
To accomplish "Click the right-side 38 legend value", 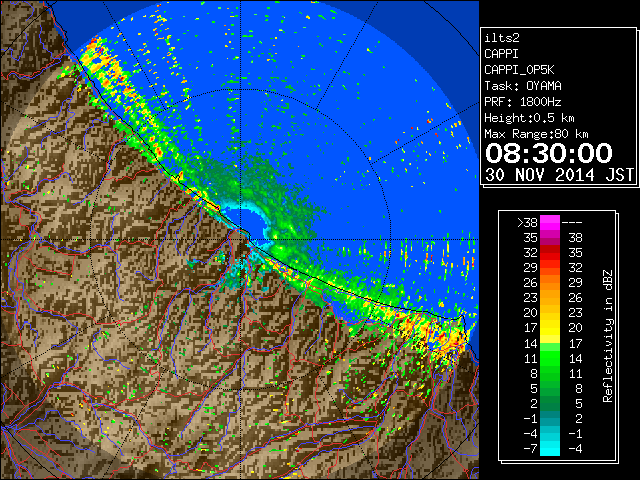I will pyautogui.click(x=575, y=238).
